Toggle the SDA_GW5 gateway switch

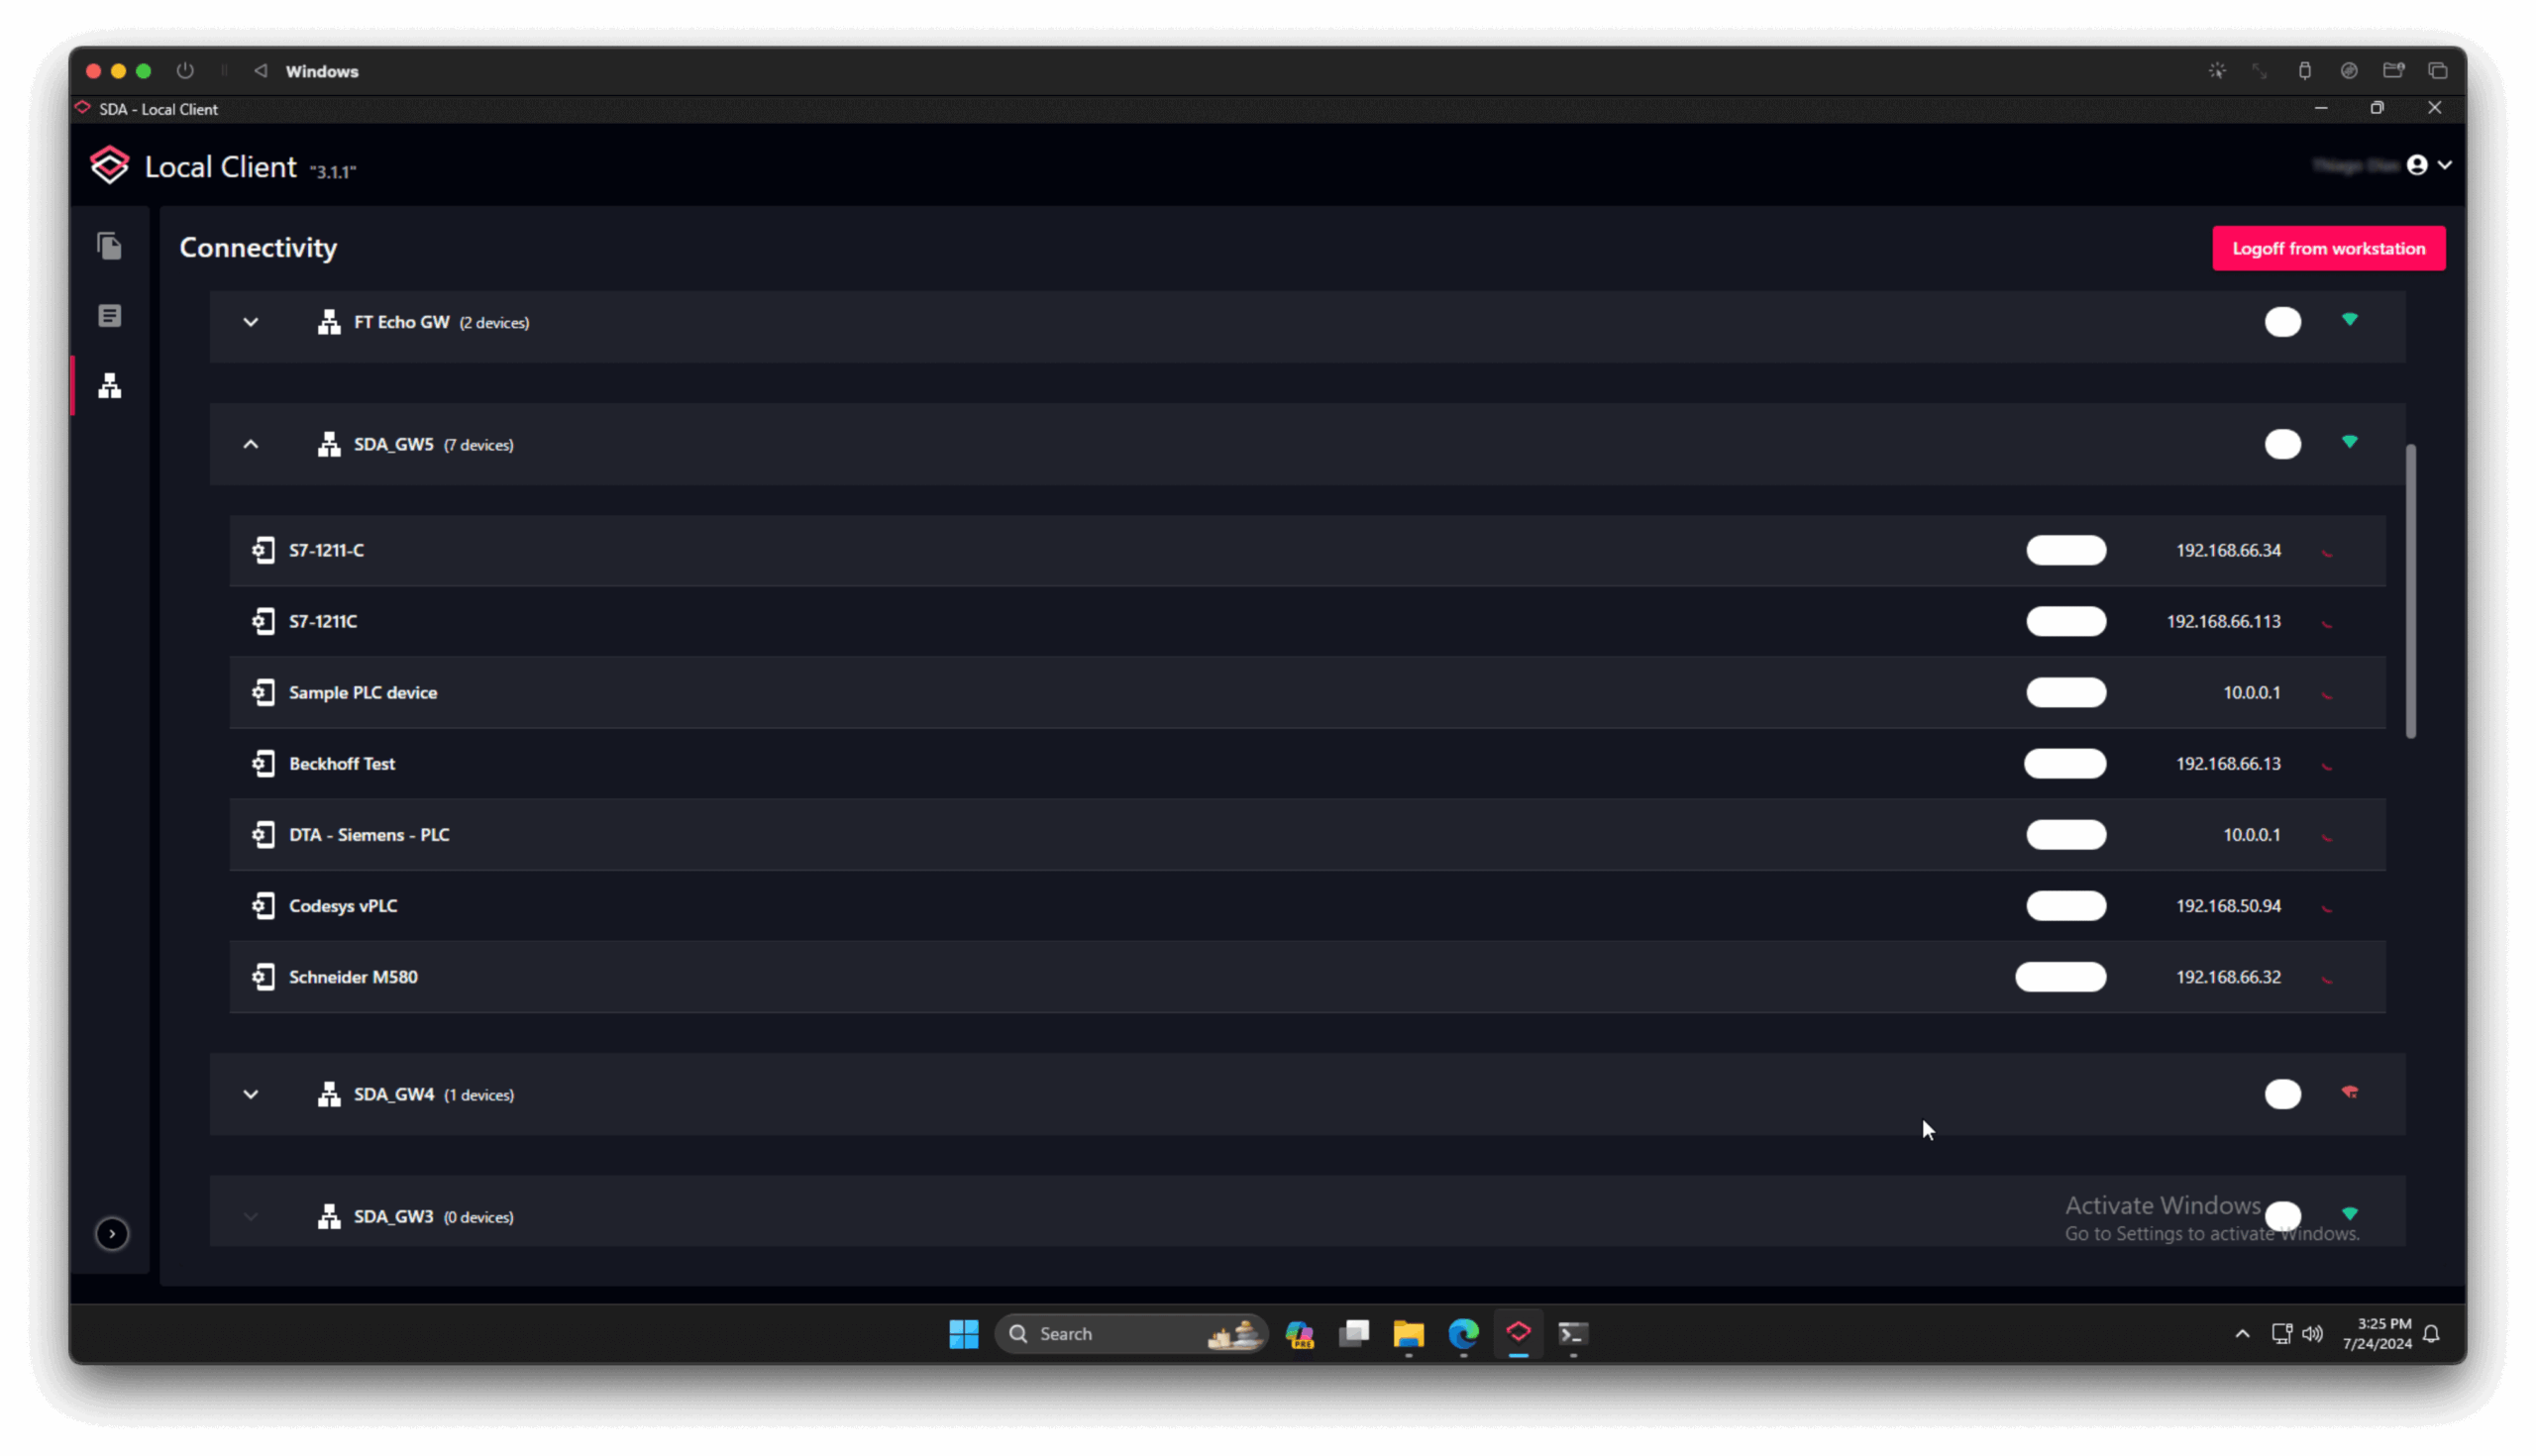(2282, 444)
